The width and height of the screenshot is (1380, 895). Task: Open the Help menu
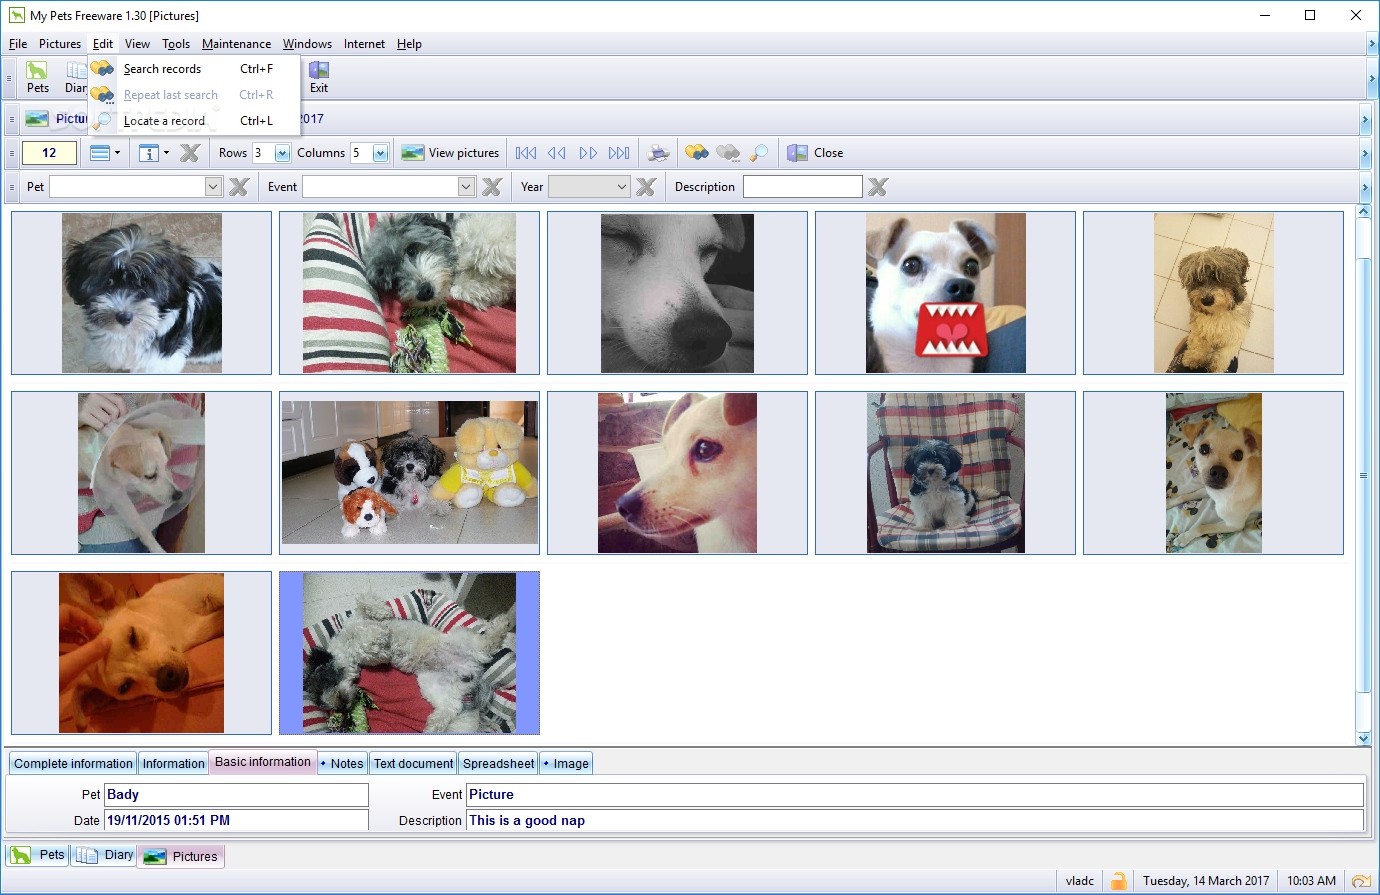(x=409, y=44)
